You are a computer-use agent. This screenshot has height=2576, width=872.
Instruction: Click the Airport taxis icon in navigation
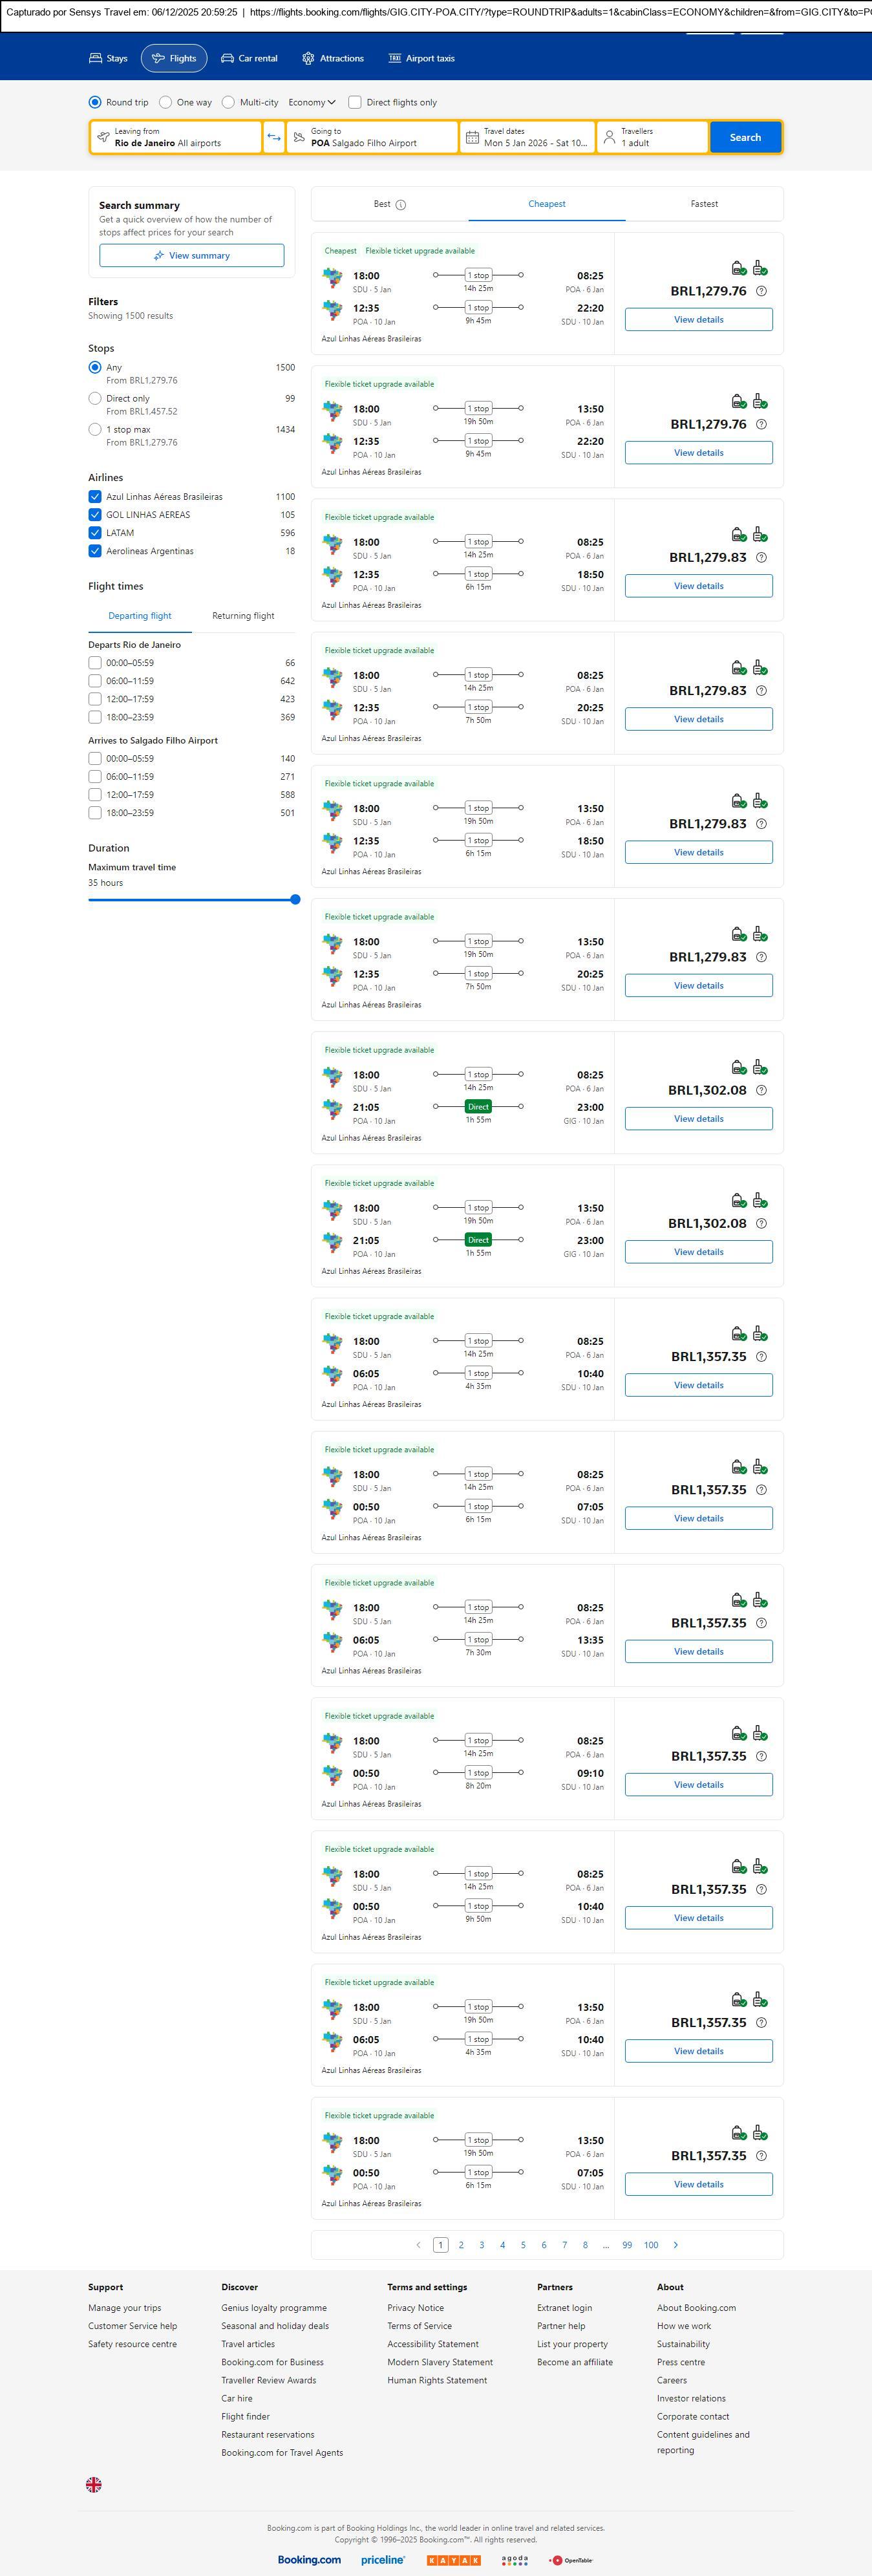[394, 59]
